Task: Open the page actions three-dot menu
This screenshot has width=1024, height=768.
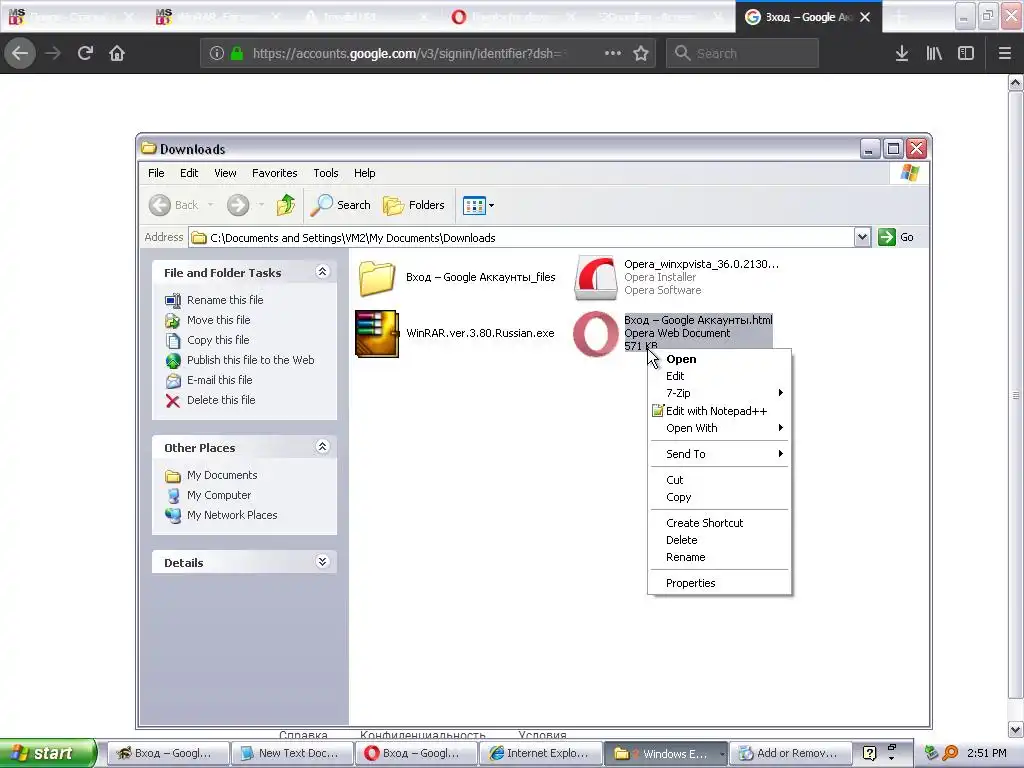Action: pos(613,53)
